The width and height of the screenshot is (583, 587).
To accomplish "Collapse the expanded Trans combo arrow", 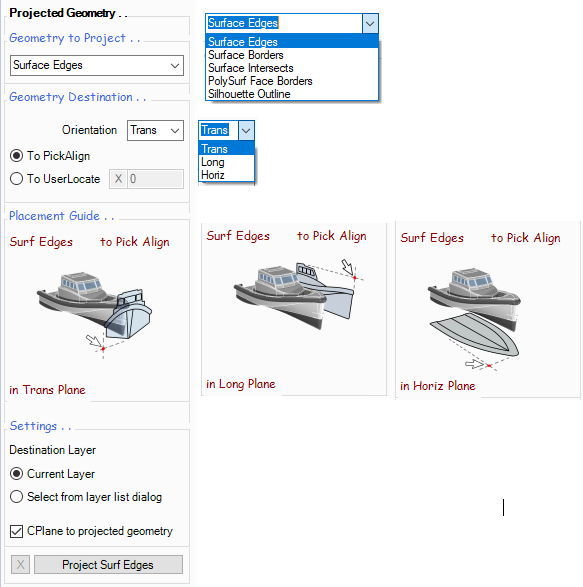I will [246, 130].
